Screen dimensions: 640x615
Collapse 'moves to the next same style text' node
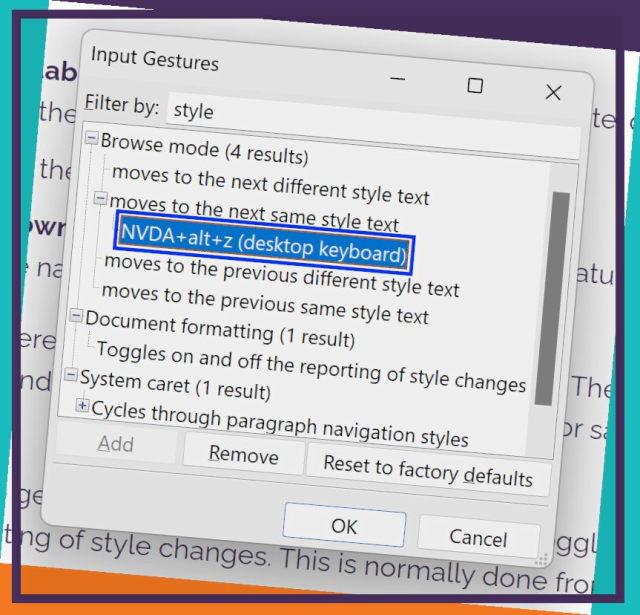[x=101, y=199]
